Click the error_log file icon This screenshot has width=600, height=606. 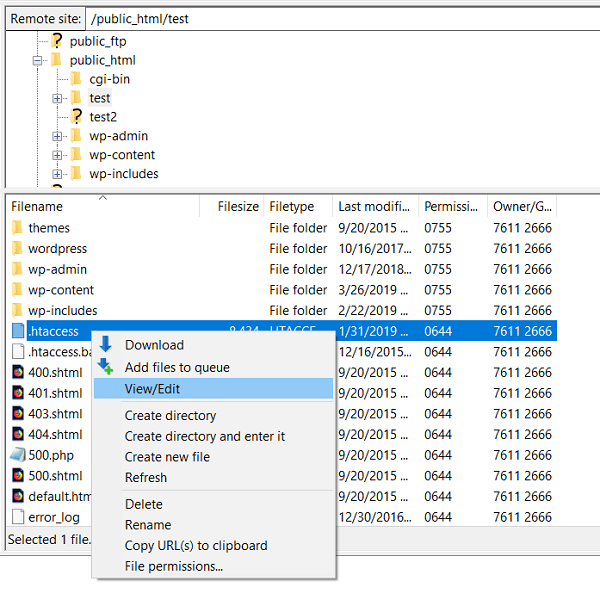[x=18, y=517]
